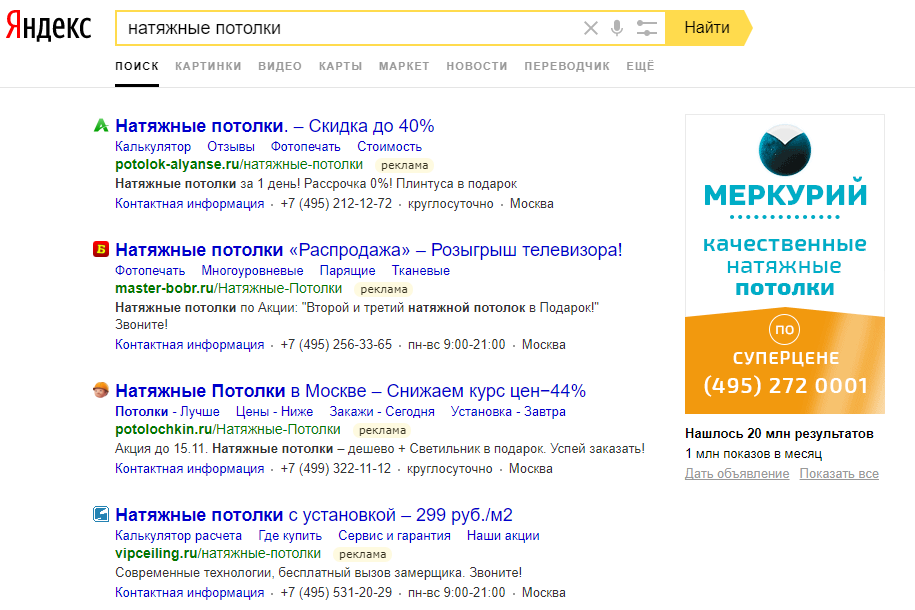Click the Яндекс logo
The width and height of the screenshot is (915, 610).
click(x=48, y=27)
